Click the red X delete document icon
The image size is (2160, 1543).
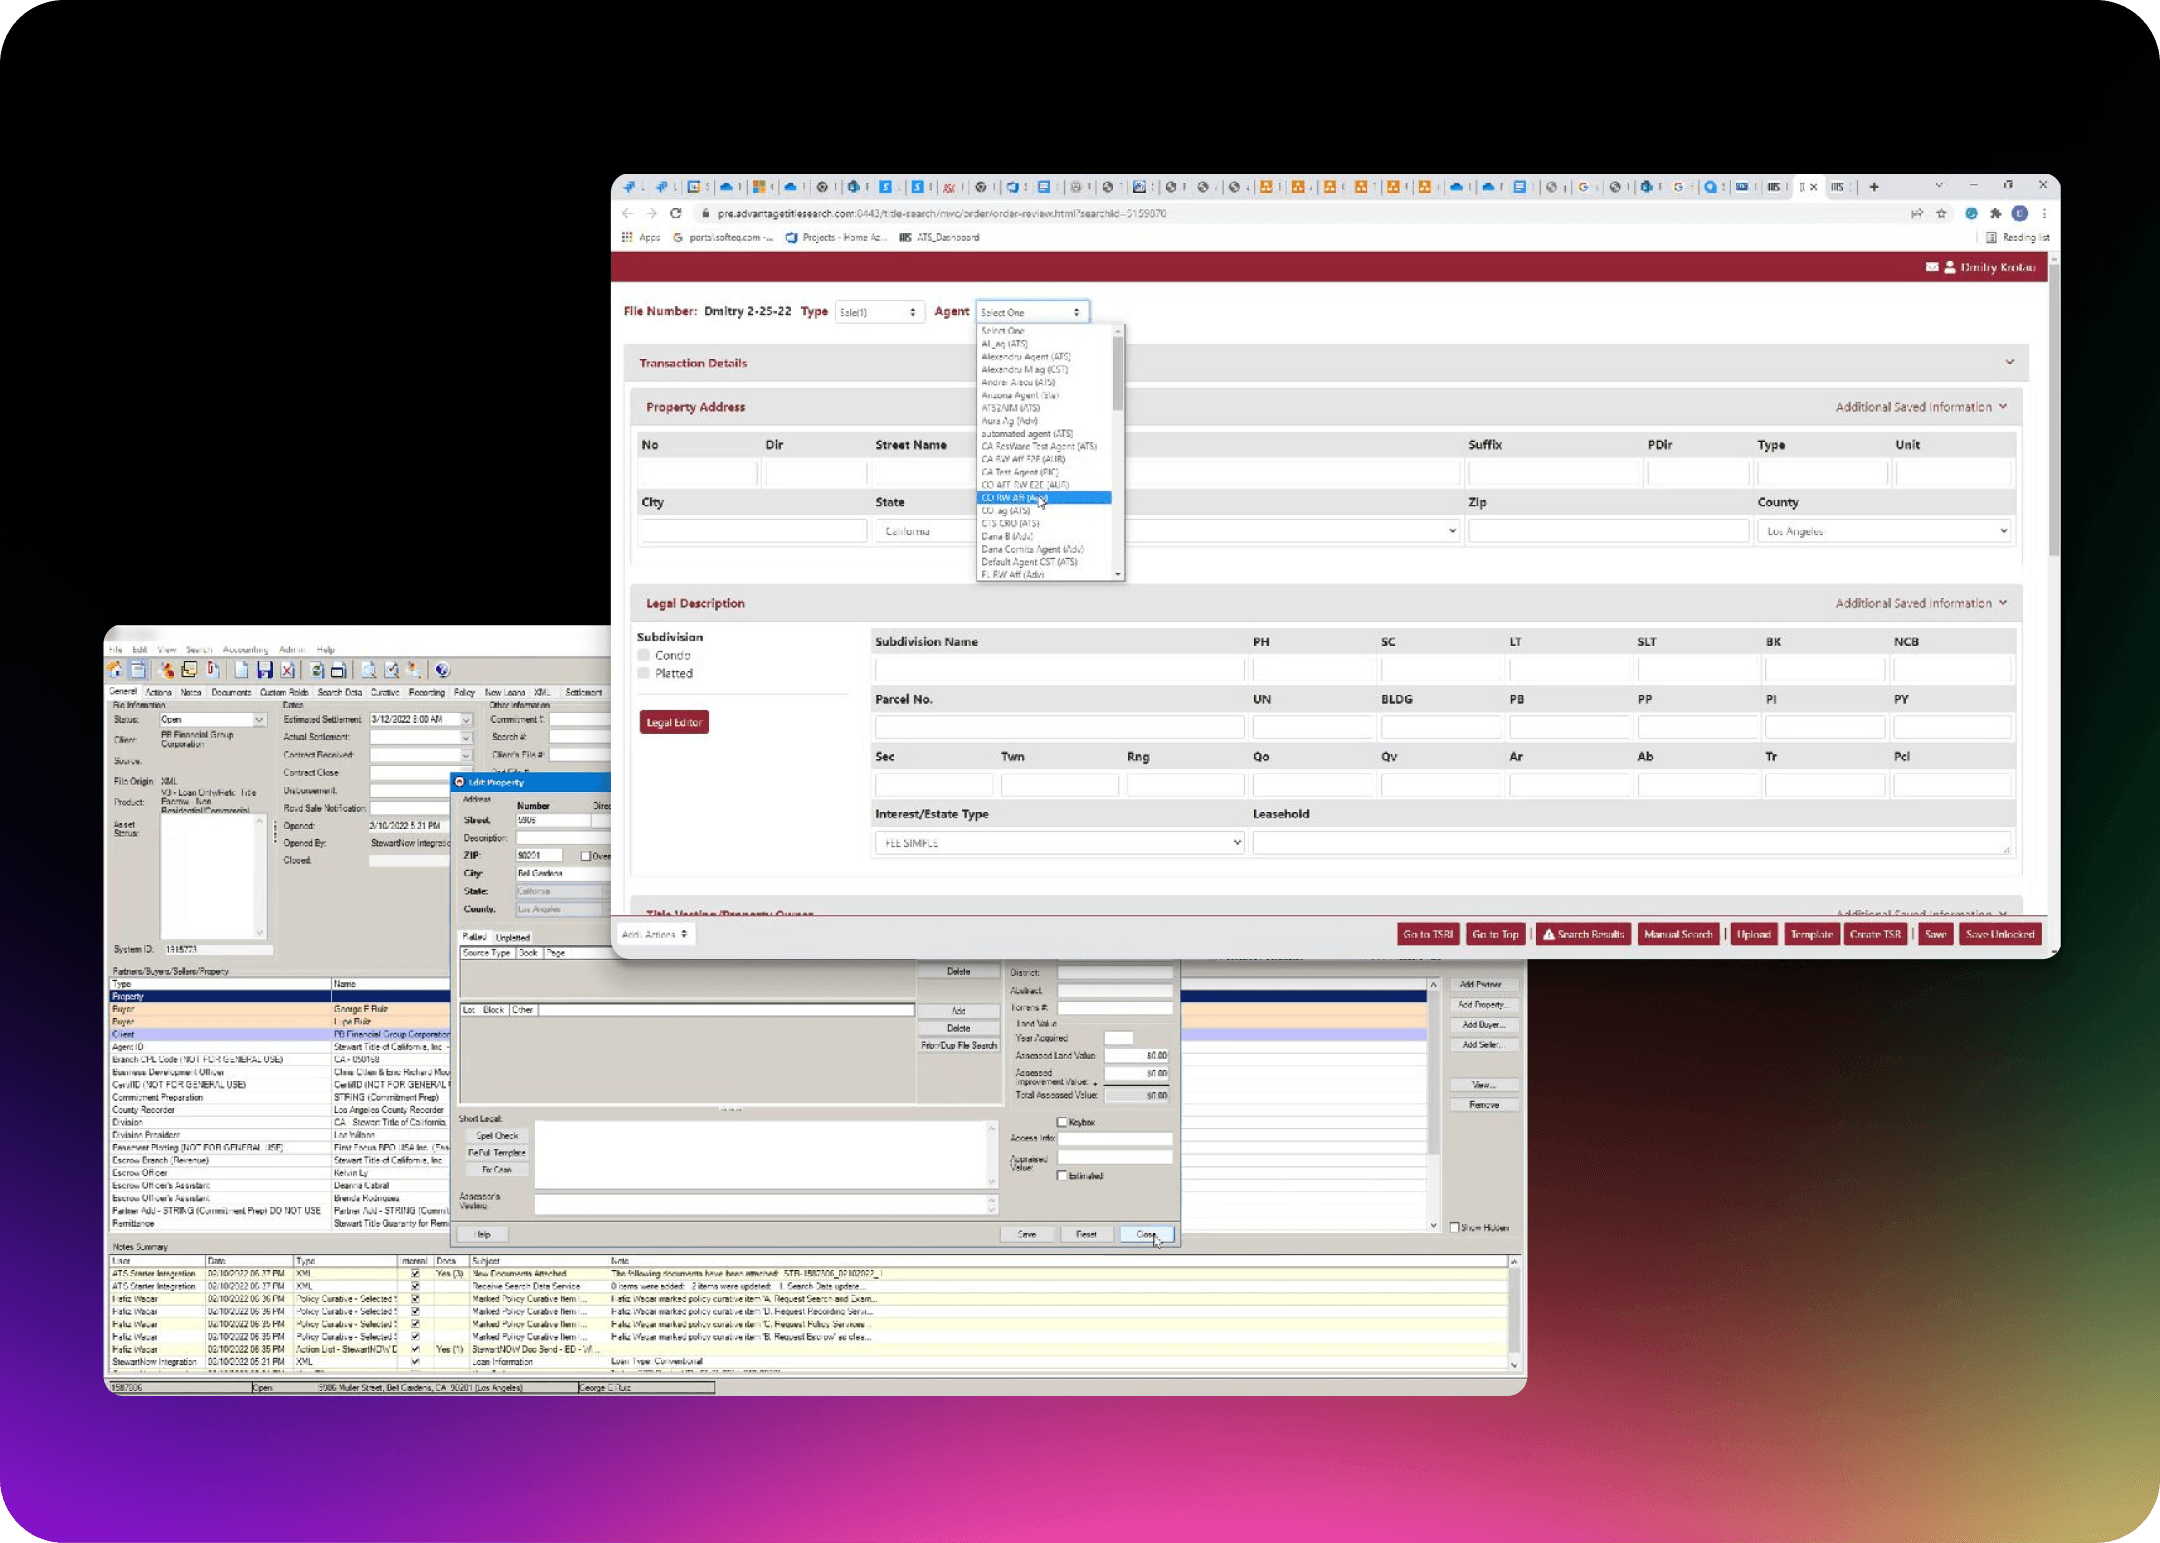[x=288, y=670]
